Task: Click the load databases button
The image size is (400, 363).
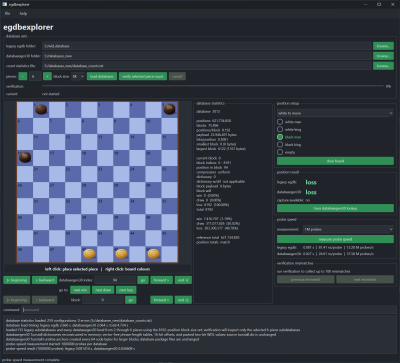Action: pos(102,76)
